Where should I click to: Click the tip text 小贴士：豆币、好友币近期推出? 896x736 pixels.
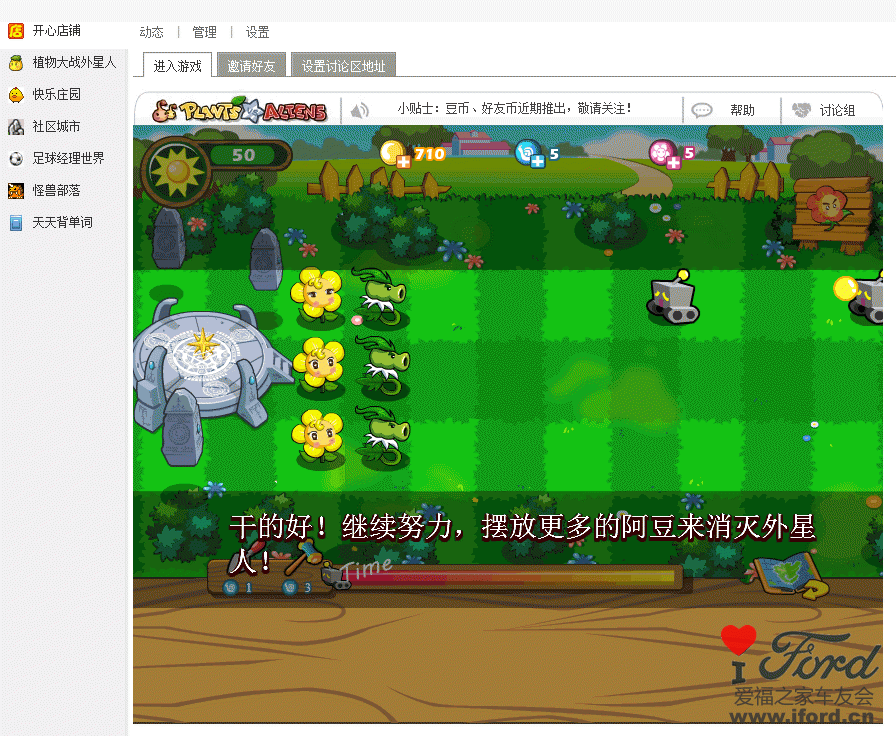514,109
